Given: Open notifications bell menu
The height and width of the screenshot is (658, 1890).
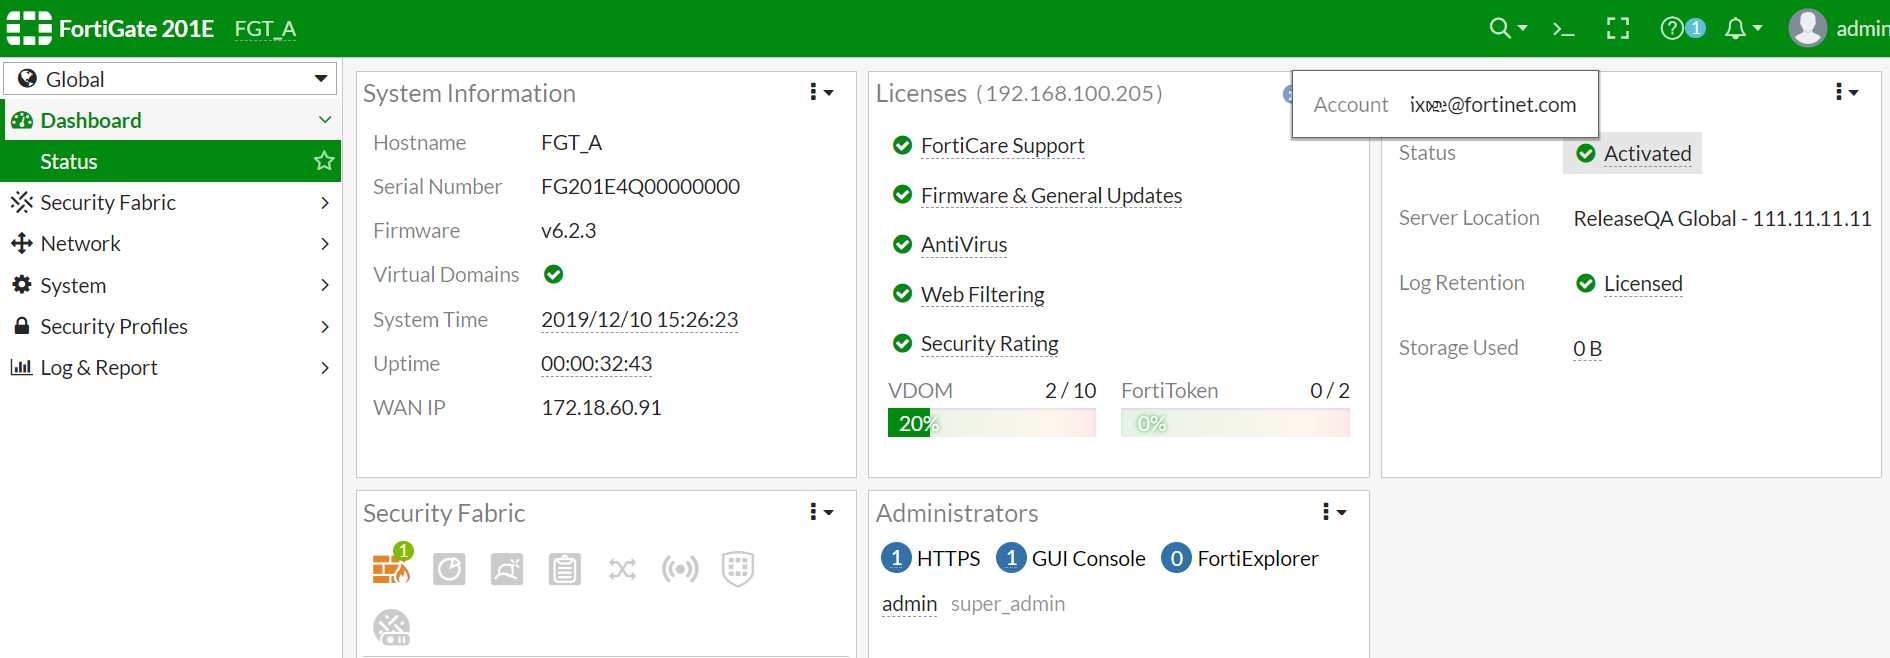Looking at the screenshot, I should coord(1743,28).
